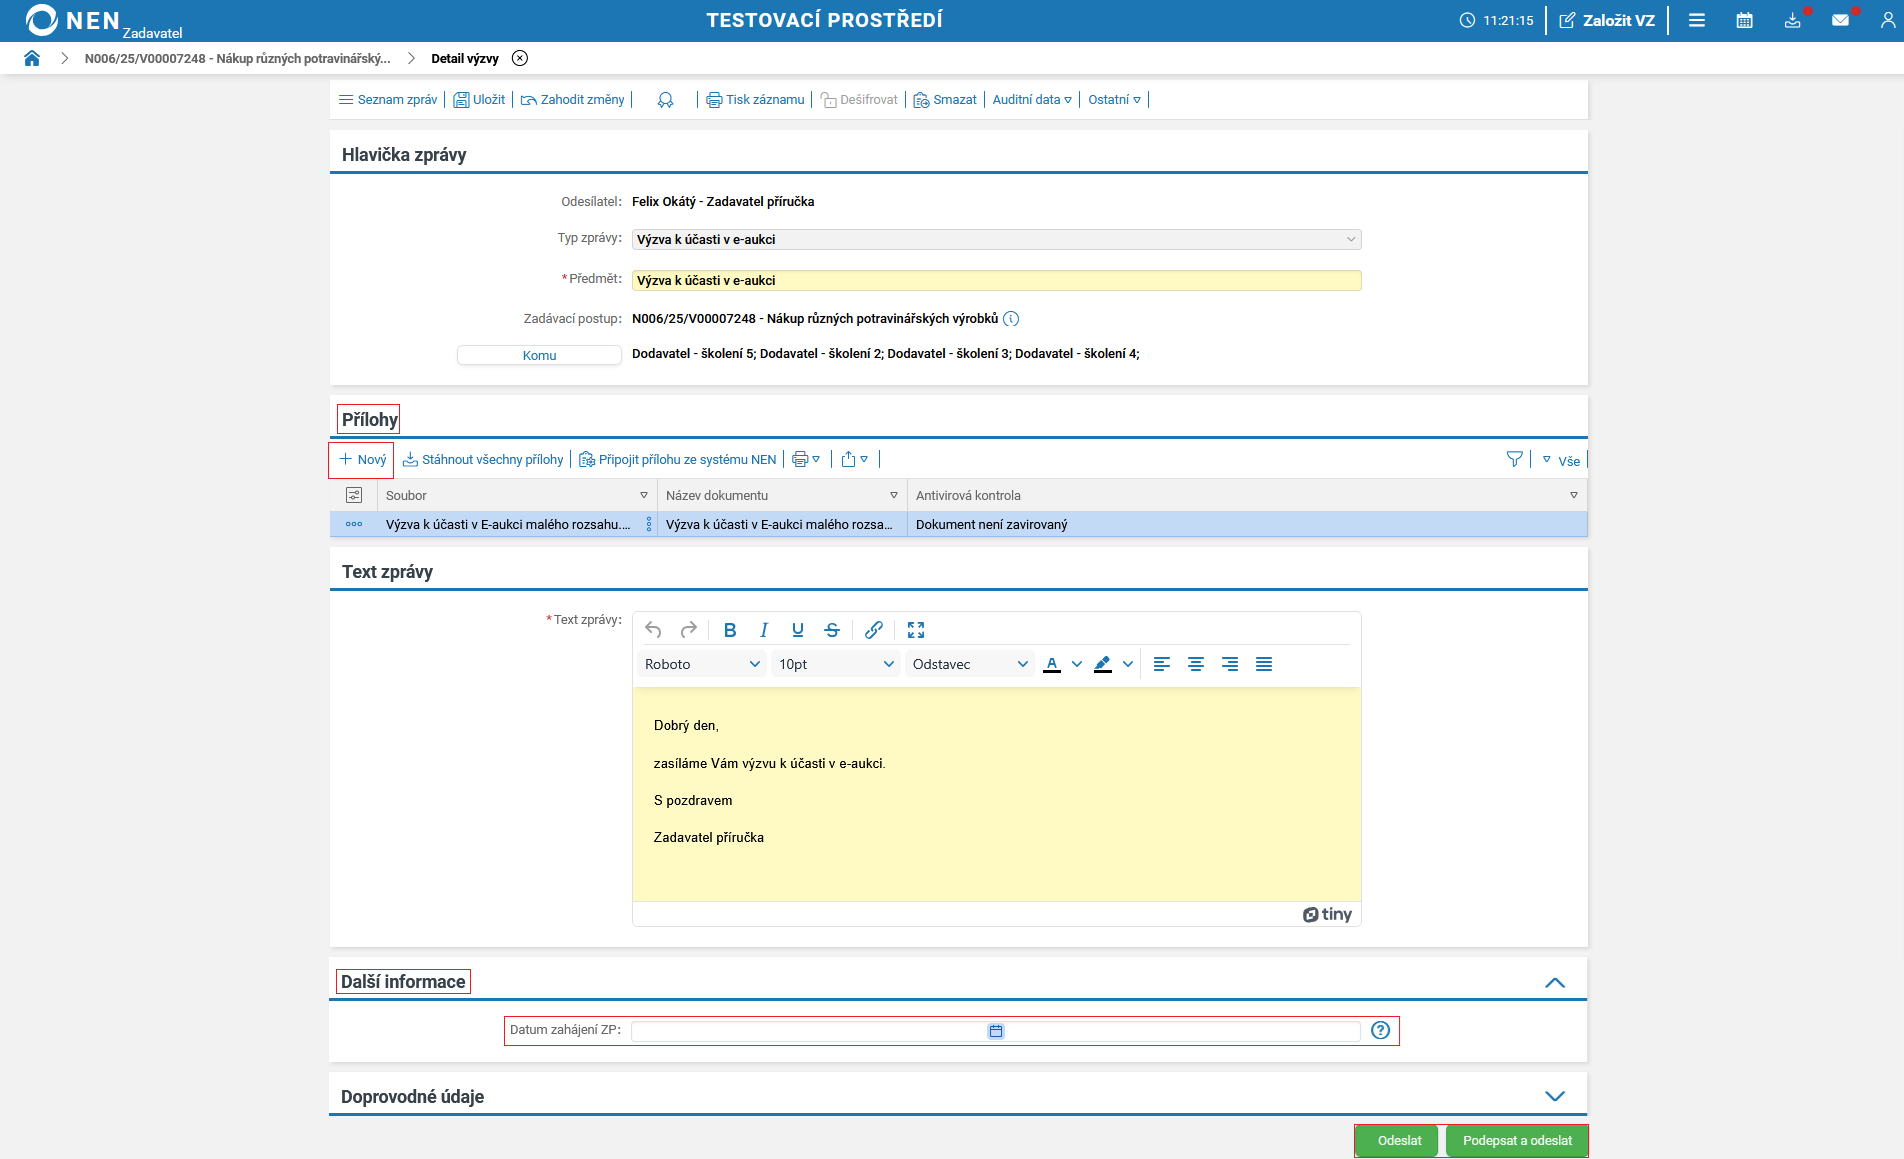Click the green Odeslat button
The image size is (1904, 1159).
[x=1399, y=1141]
